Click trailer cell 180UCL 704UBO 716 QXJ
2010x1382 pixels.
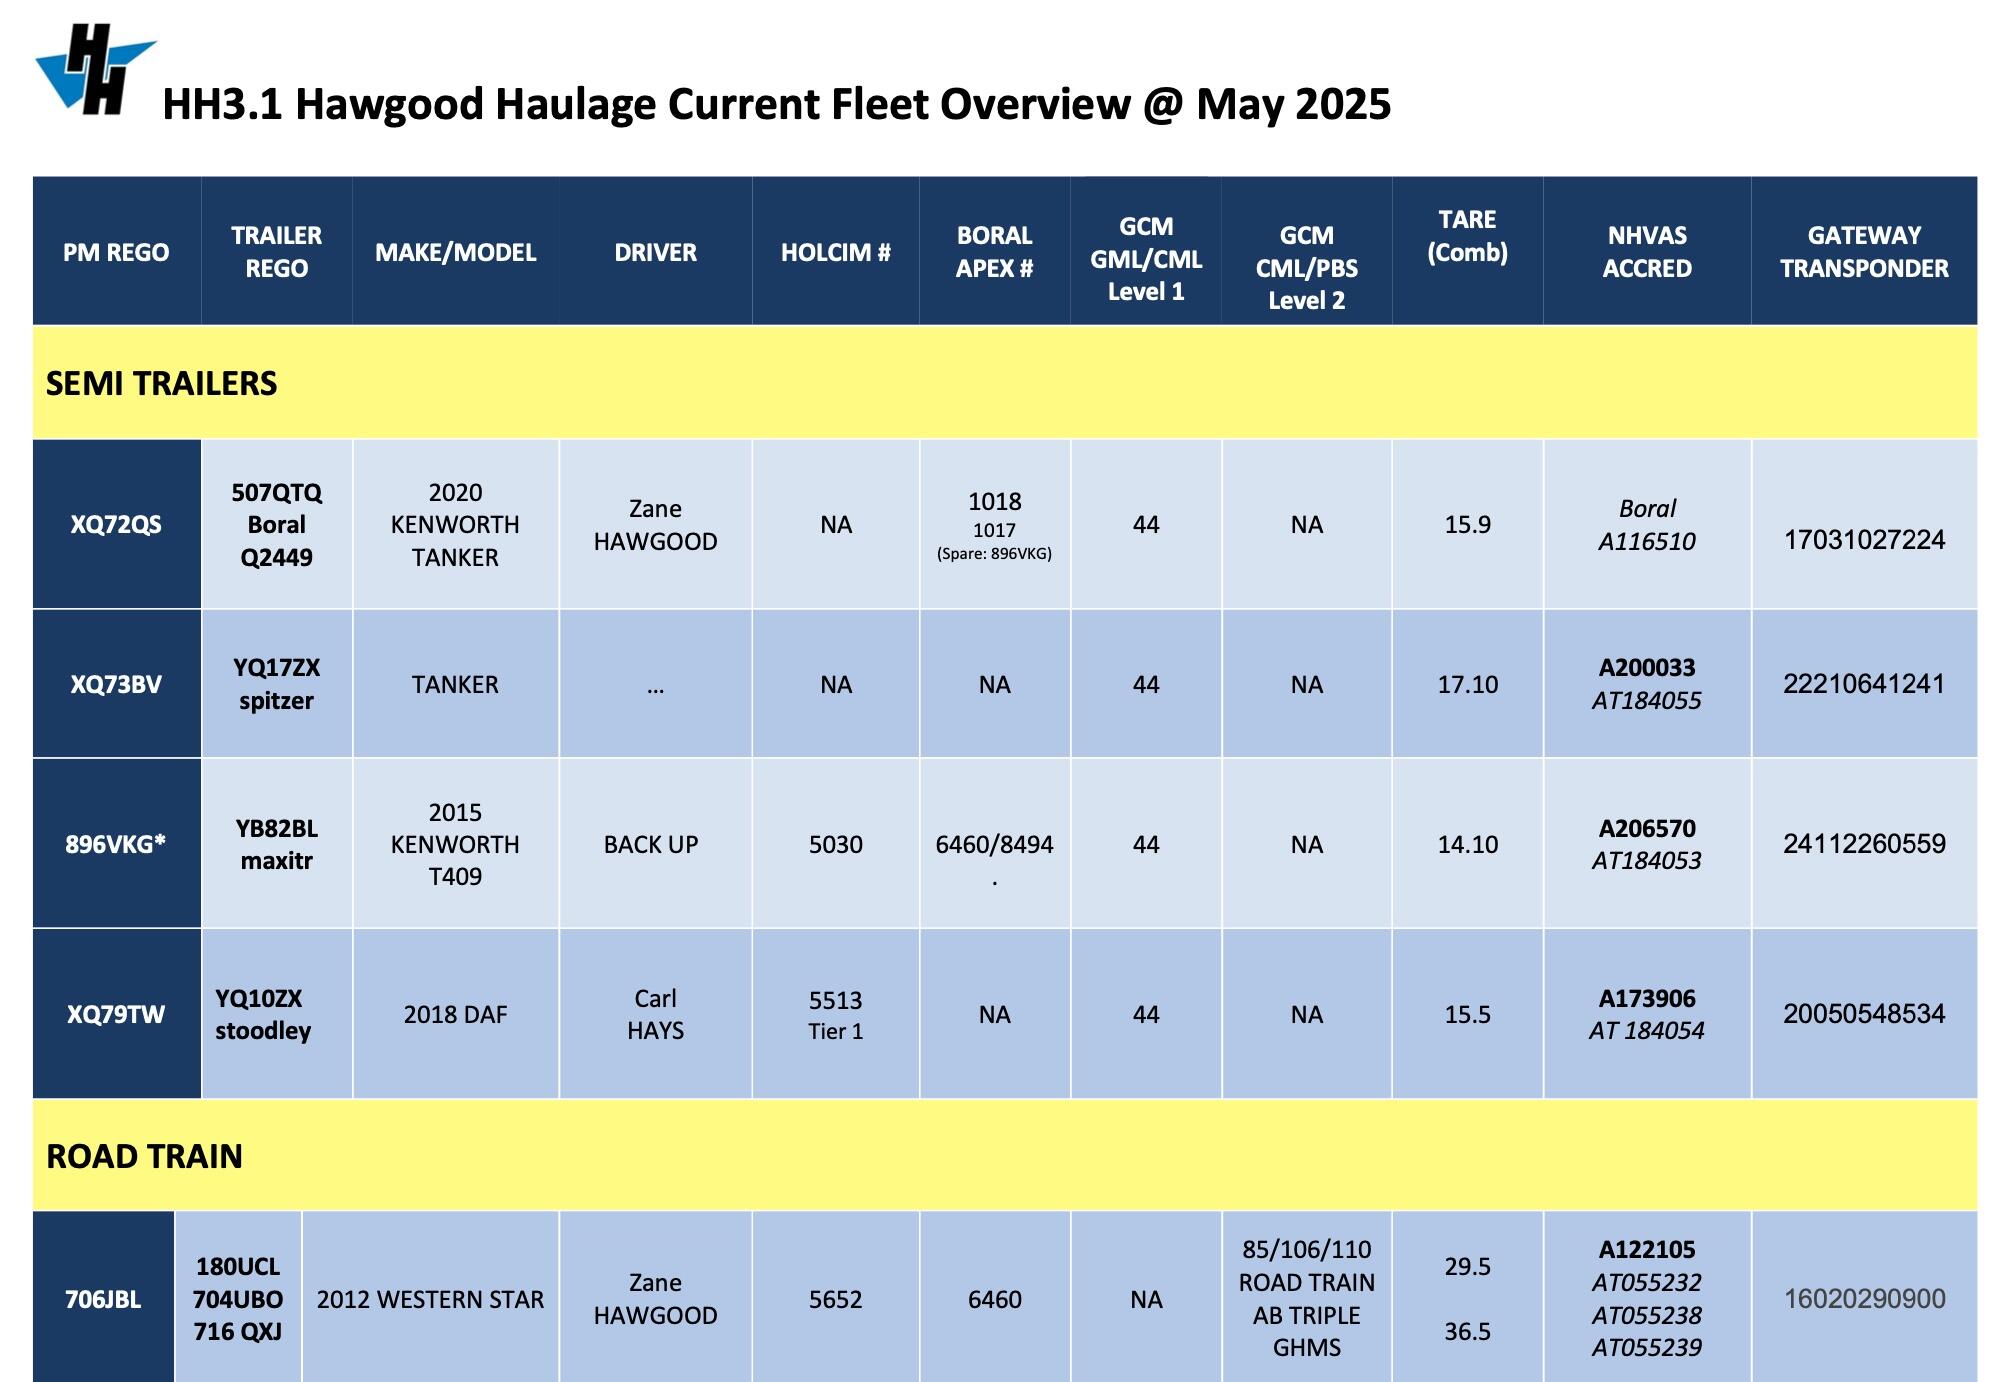click(238, 1299)
